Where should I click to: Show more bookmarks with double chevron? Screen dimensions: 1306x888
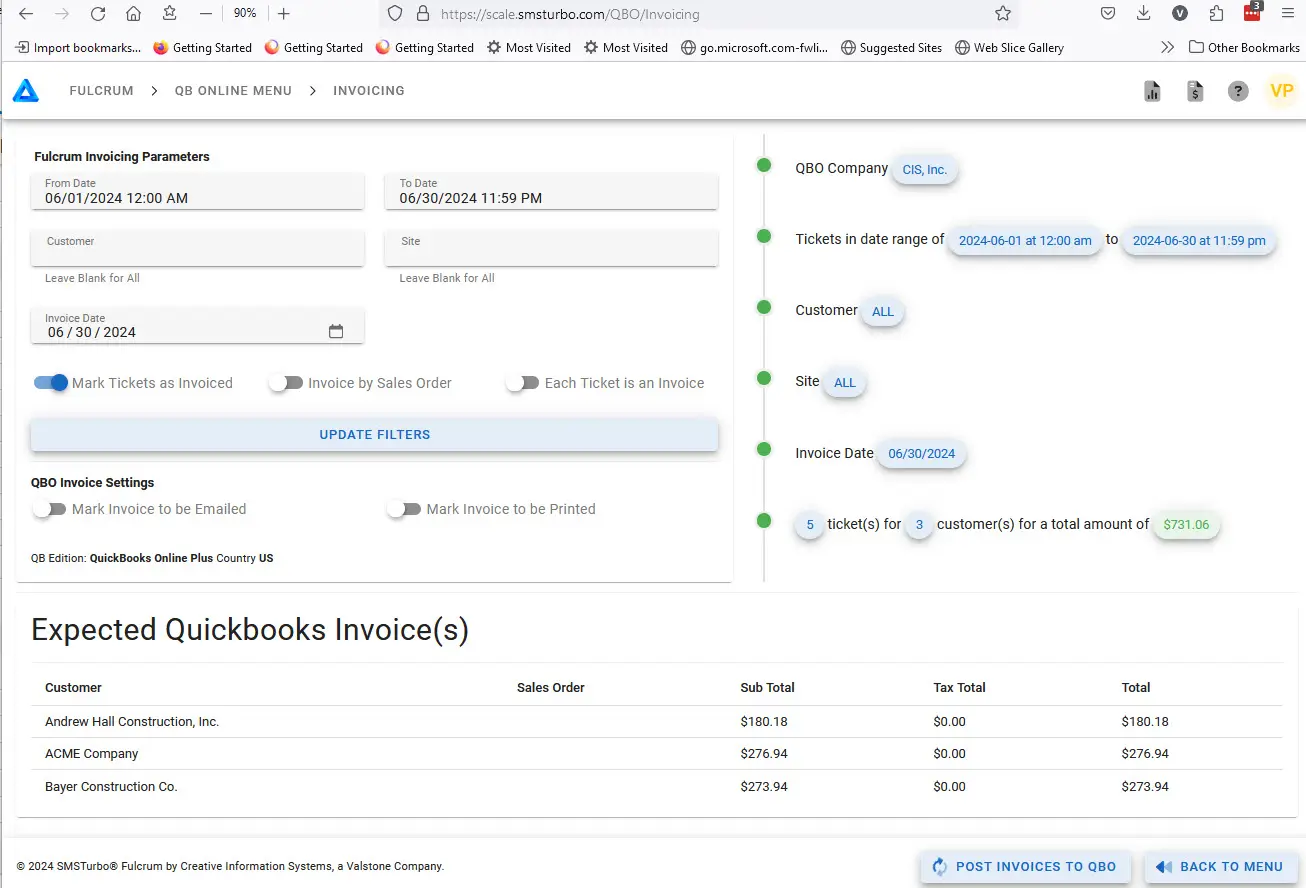pyautogui.click(x=1167, y=47)
